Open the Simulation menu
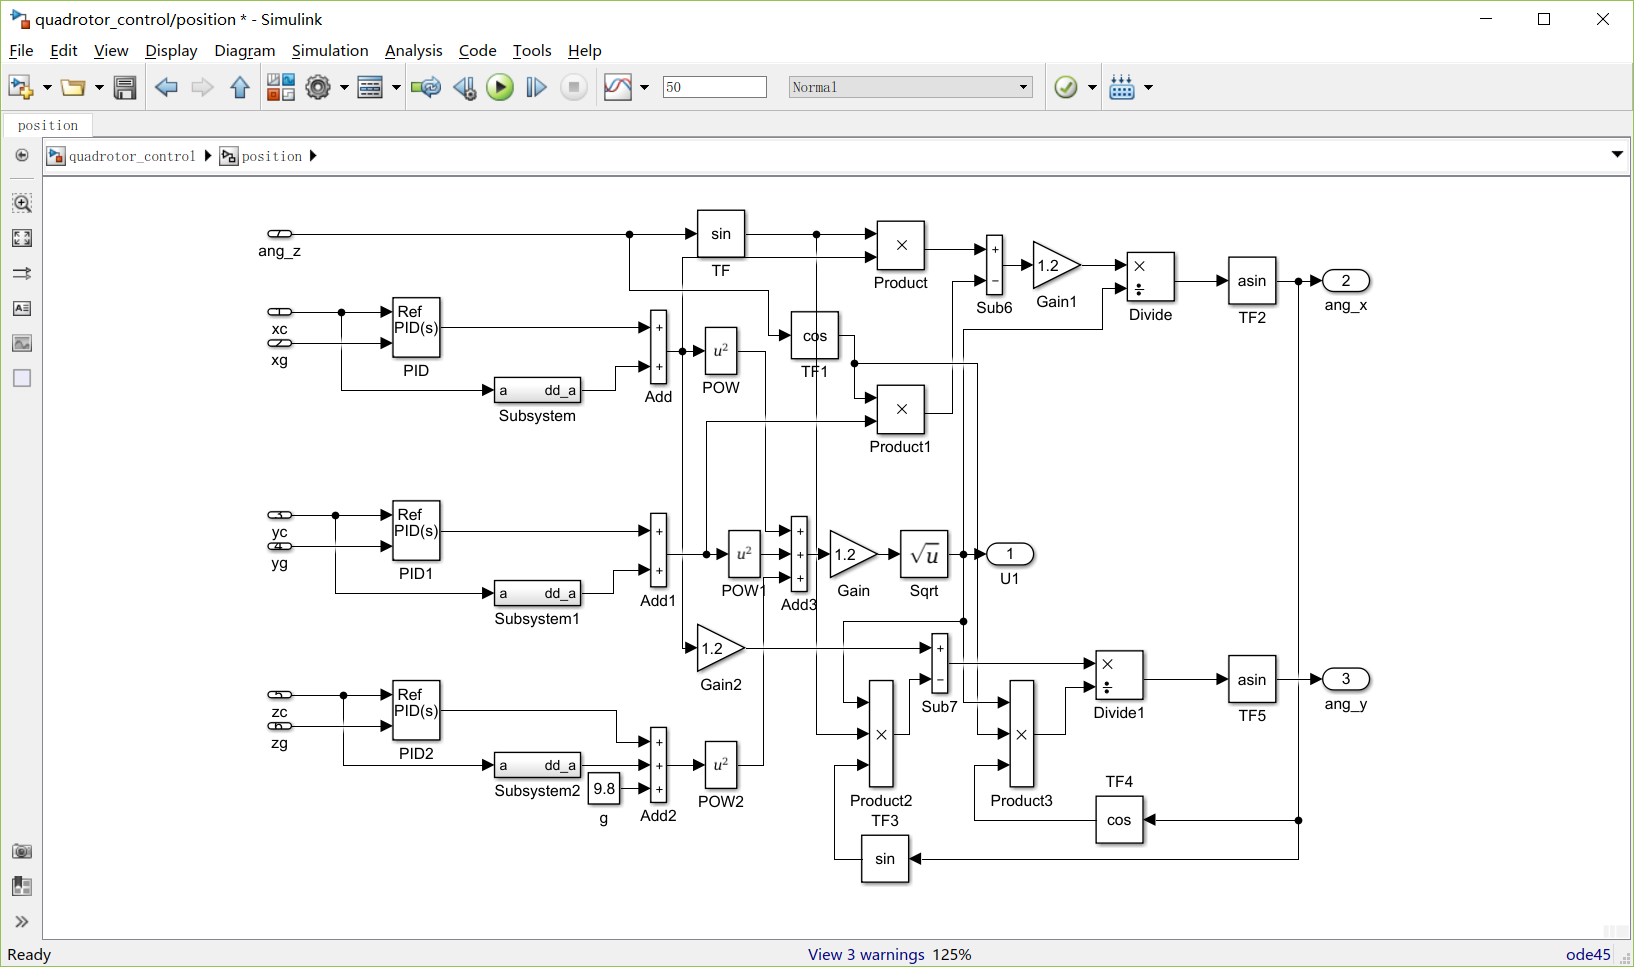The width and height of the screenshot is (1634, 967). [329, 51]
